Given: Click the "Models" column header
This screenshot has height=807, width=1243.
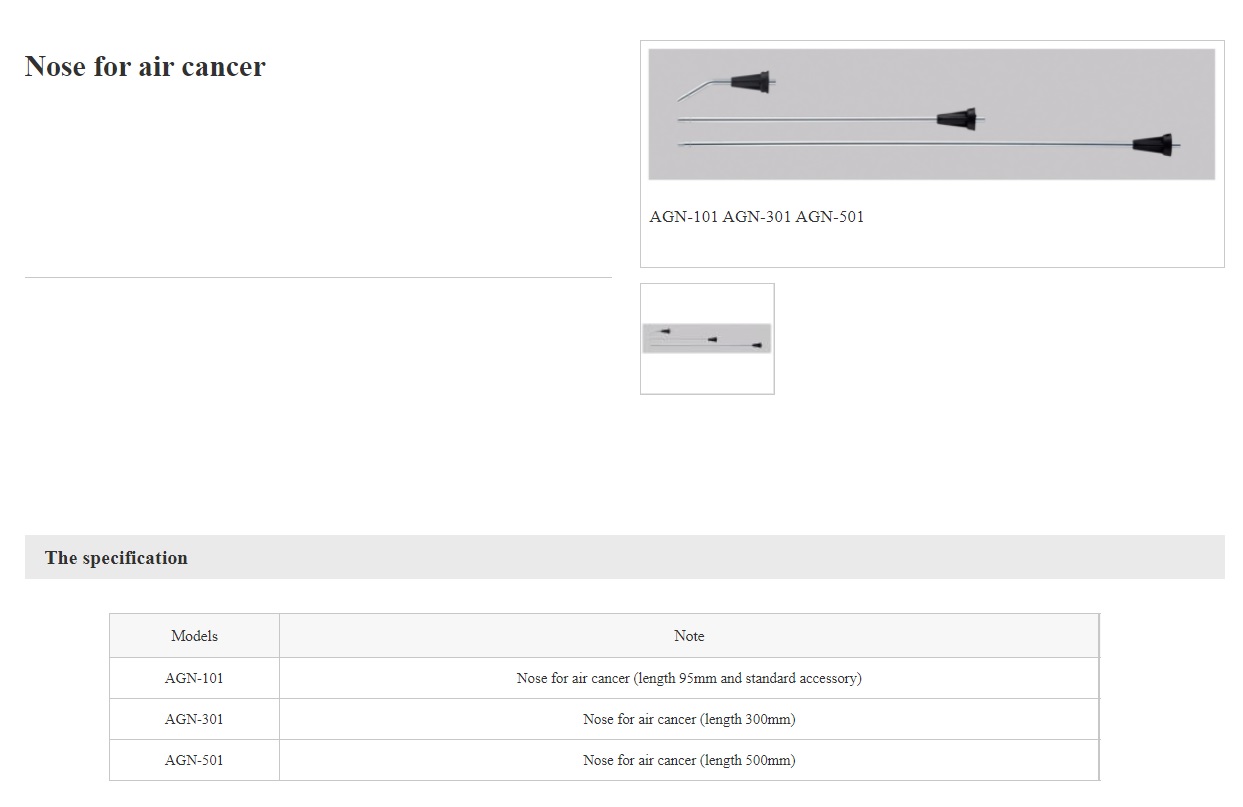Looking at the screenshot, I should coord(194,636).
